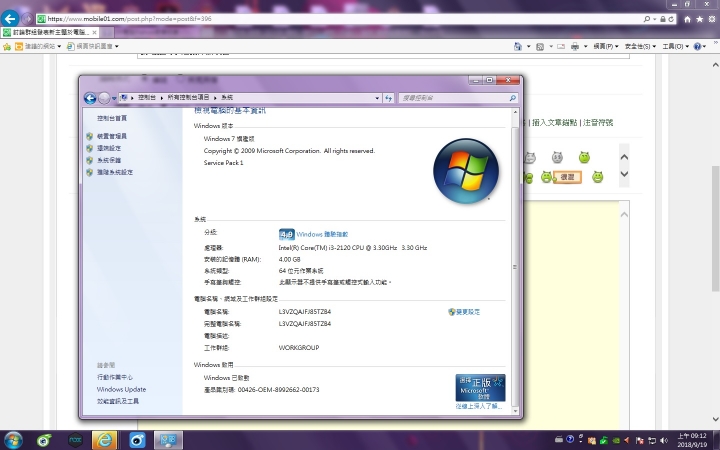720x450 pixels.
Task: Open 系統保護 system protection link
Action: click(109, 160)
